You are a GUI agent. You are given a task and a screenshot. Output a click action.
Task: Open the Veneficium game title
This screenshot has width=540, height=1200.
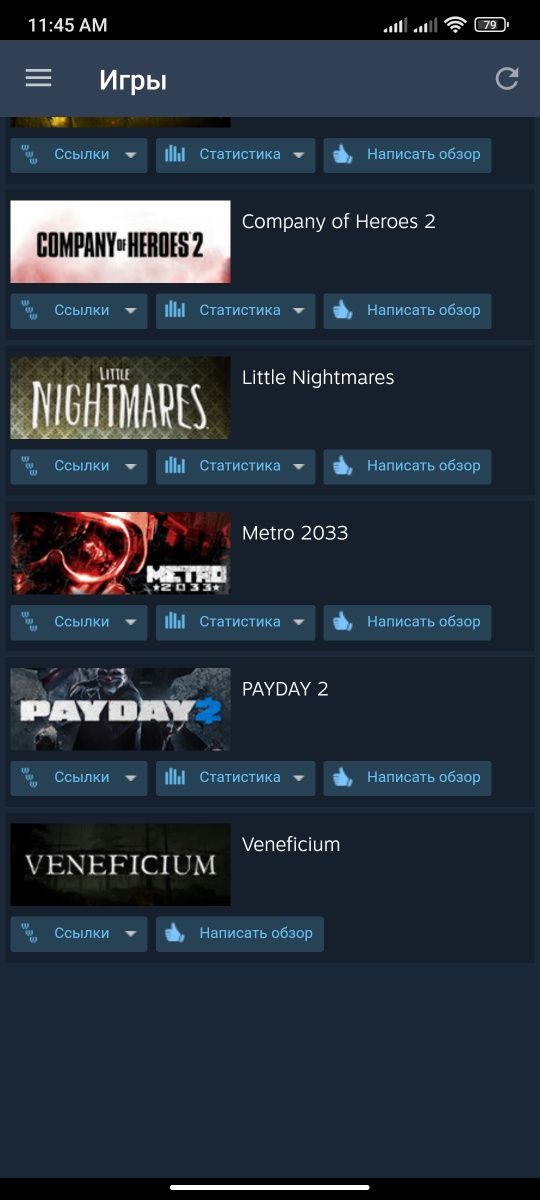pos(291,845)
